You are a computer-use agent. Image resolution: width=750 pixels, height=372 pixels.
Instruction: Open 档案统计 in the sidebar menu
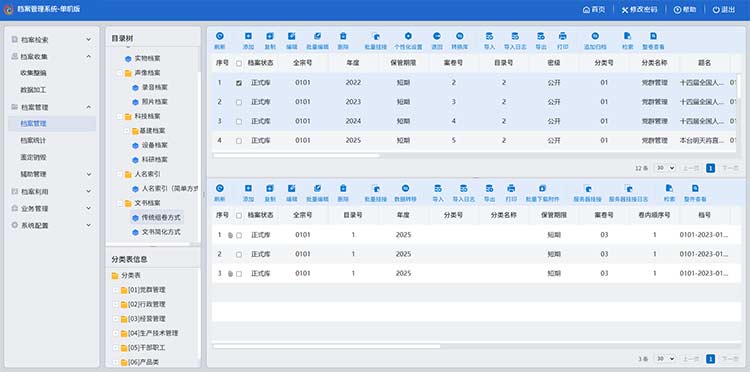coord(33,141)
